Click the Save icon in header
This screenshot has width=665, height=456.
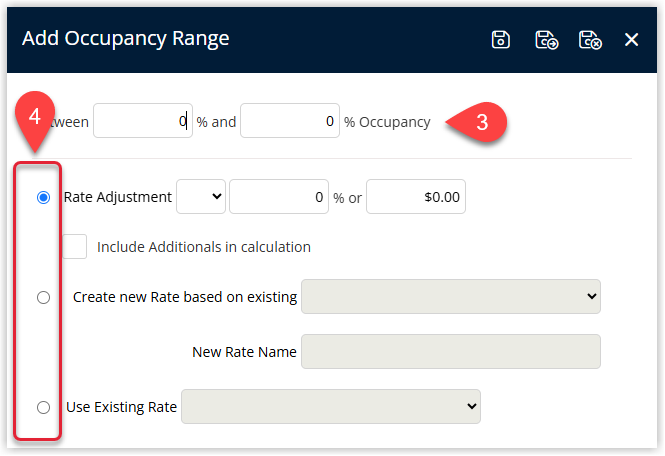pos(500,40)
